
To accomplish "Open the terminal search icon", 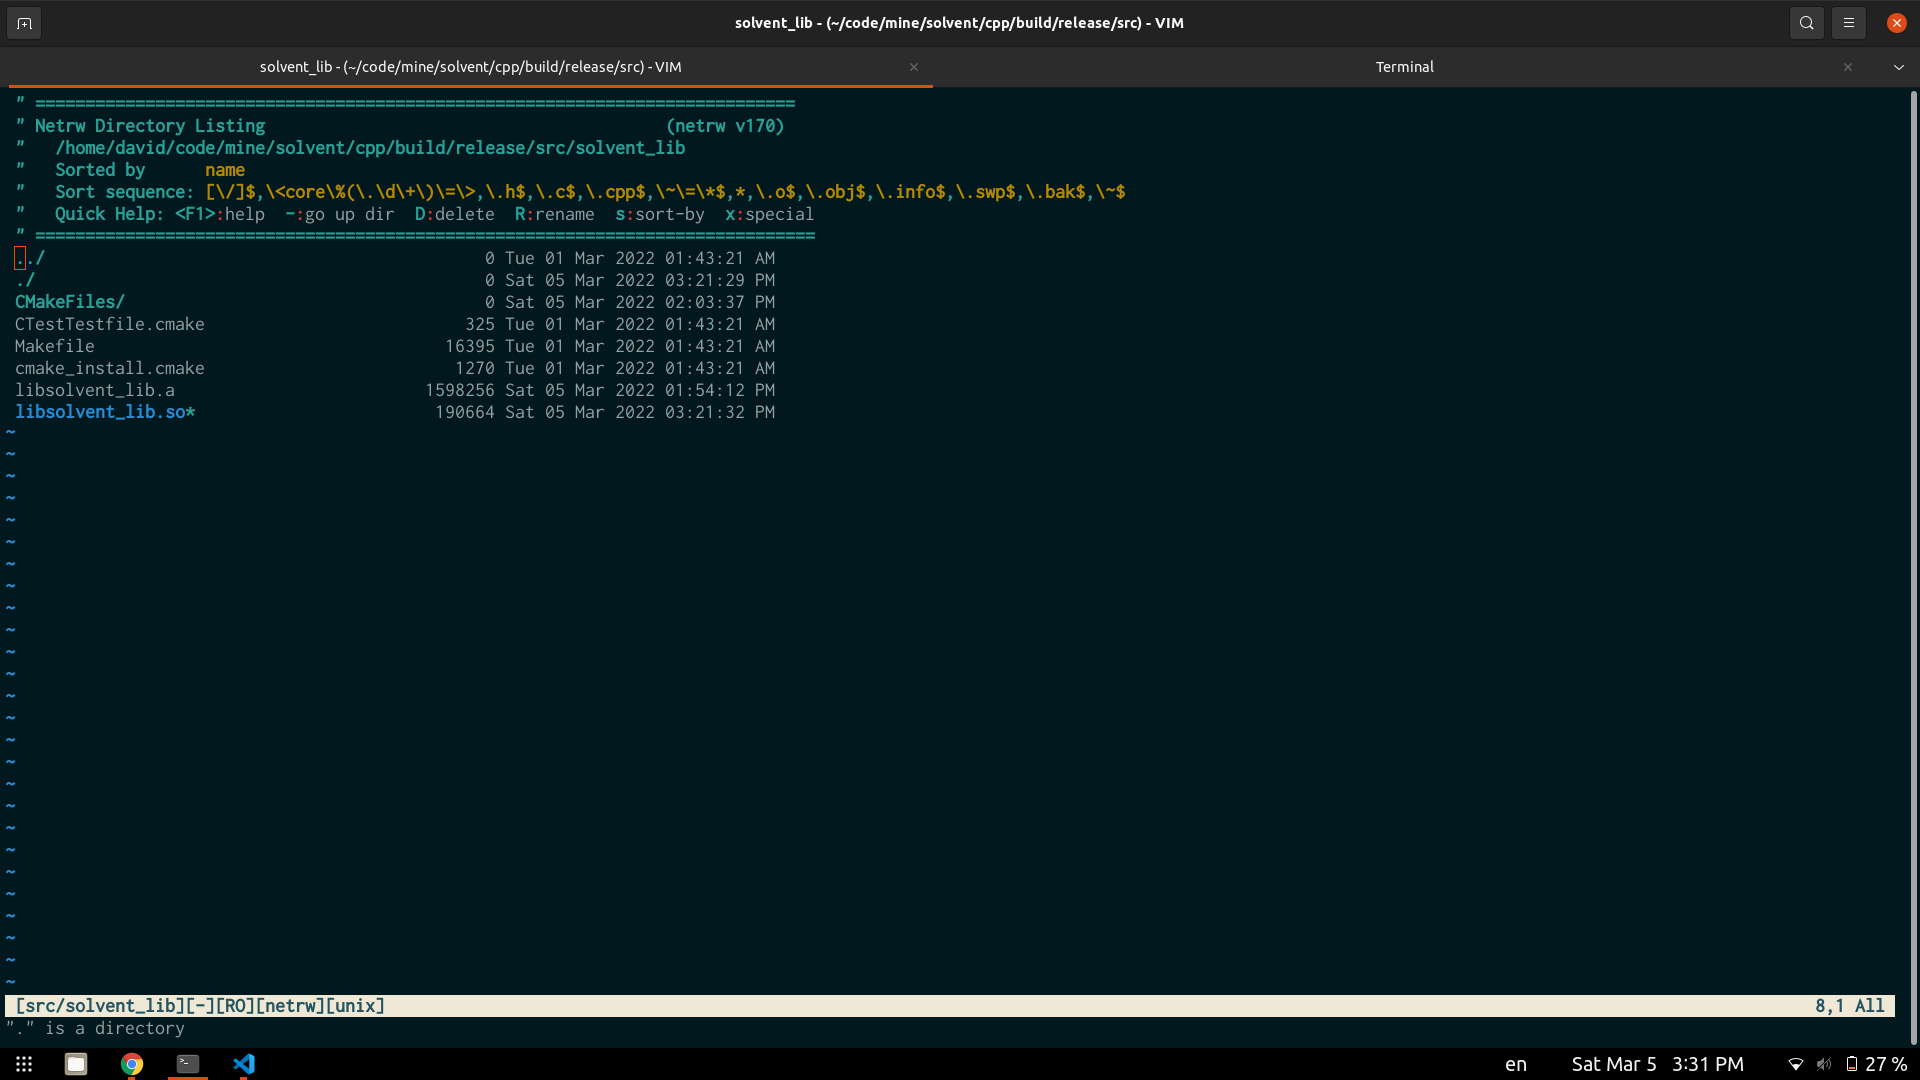I will tap(1806, 22).
